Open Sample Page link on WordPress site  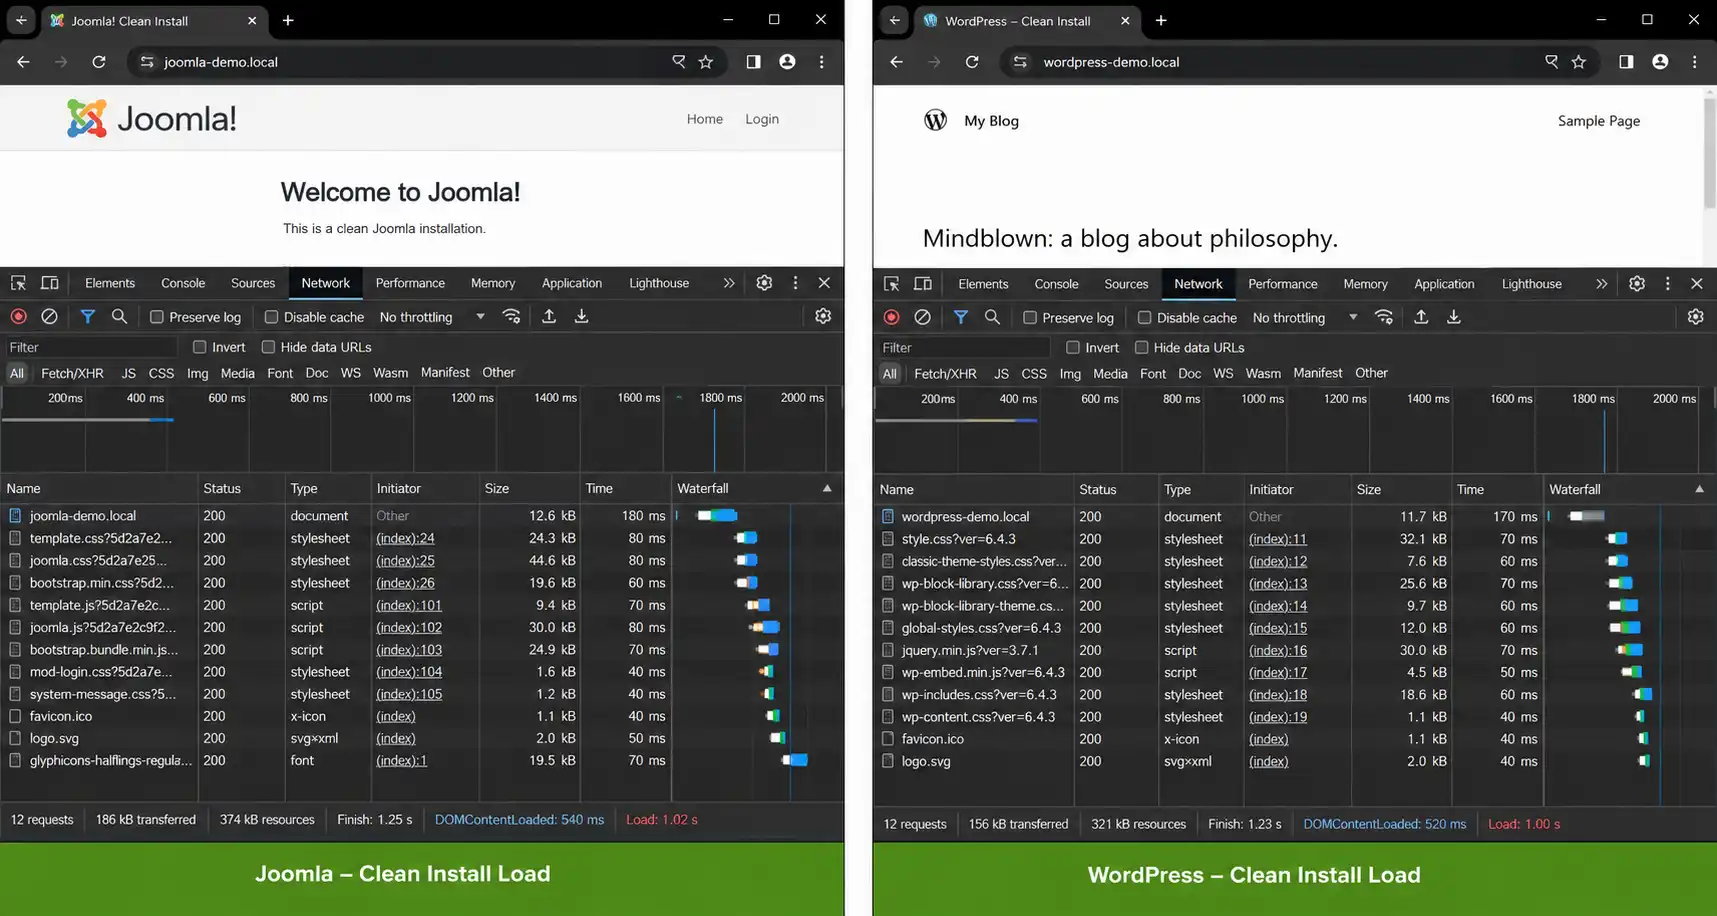click(1599, 121)
